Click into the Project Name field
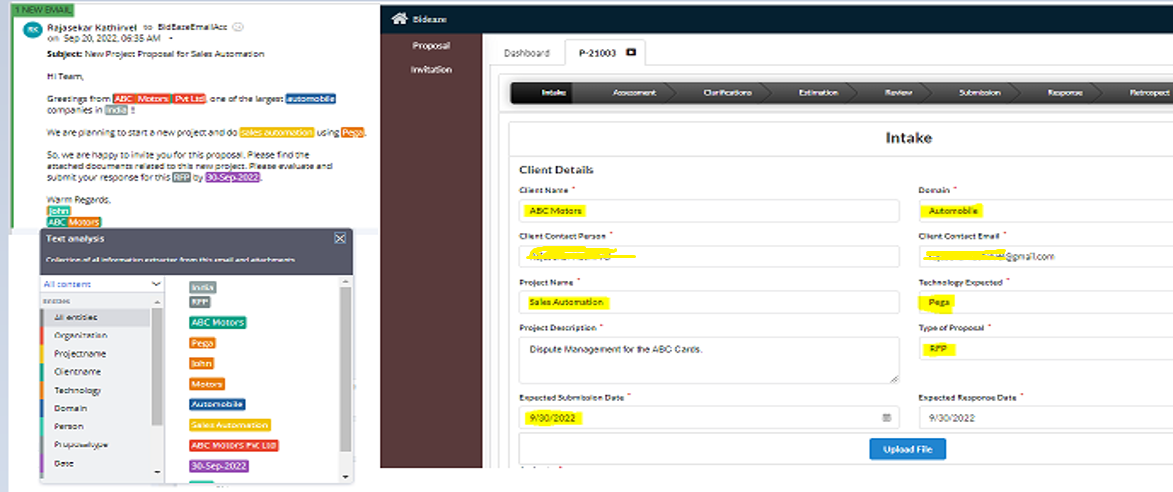The image size is (1173, 492). point(708,302)
